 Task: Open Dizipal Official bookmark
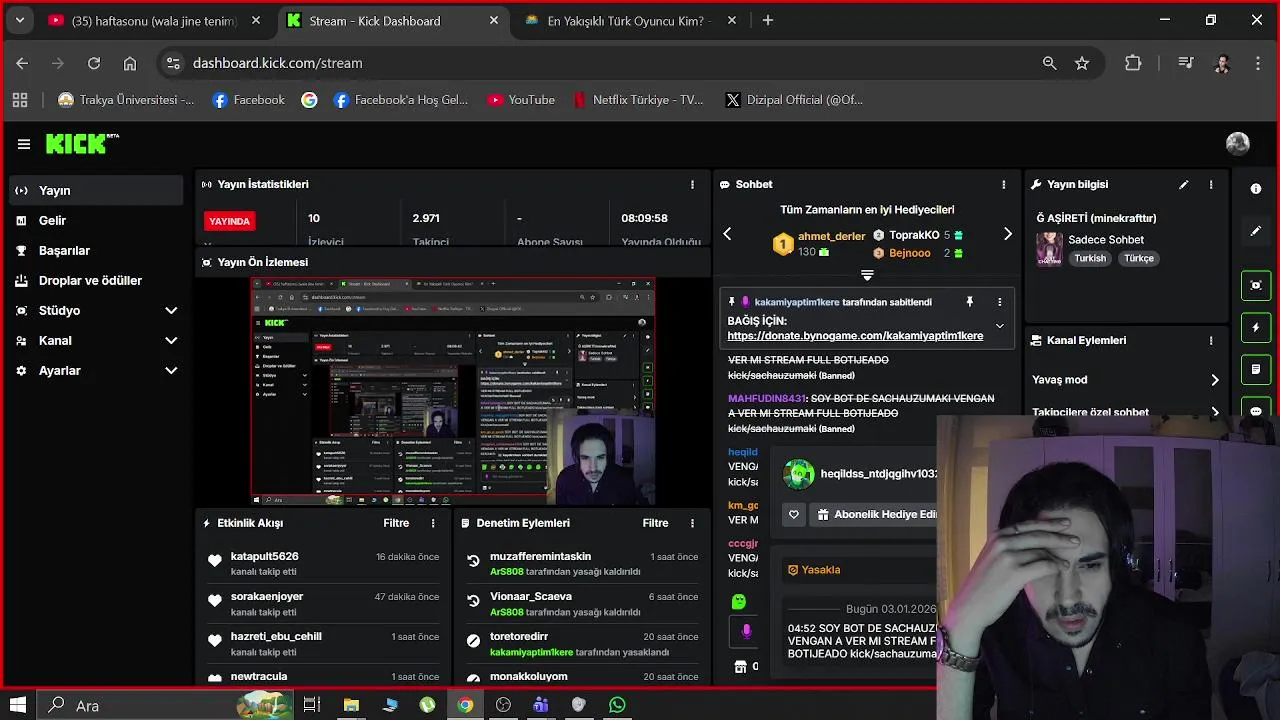point(794,100)
